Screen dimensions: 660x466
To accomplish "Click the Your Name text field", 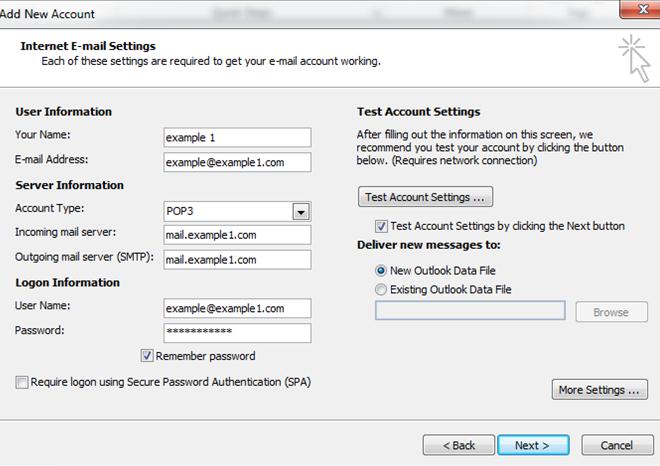I will point(237,137).
